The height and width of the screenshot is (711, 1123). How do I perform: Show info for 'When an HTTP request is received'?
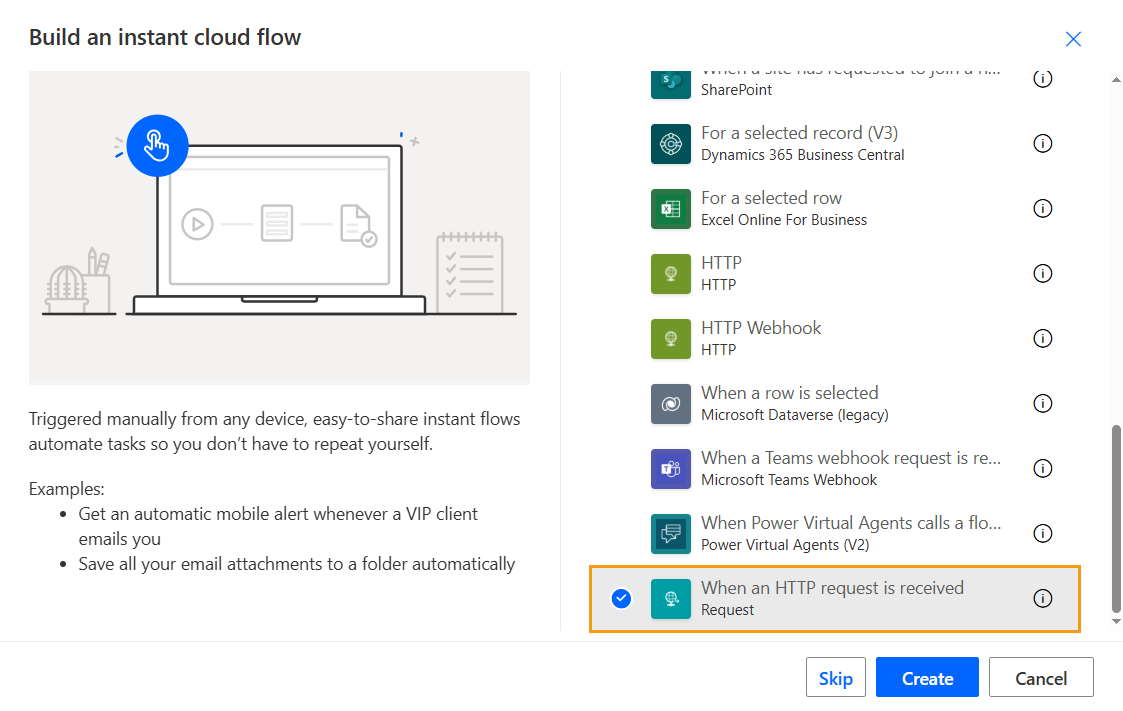1043,599
